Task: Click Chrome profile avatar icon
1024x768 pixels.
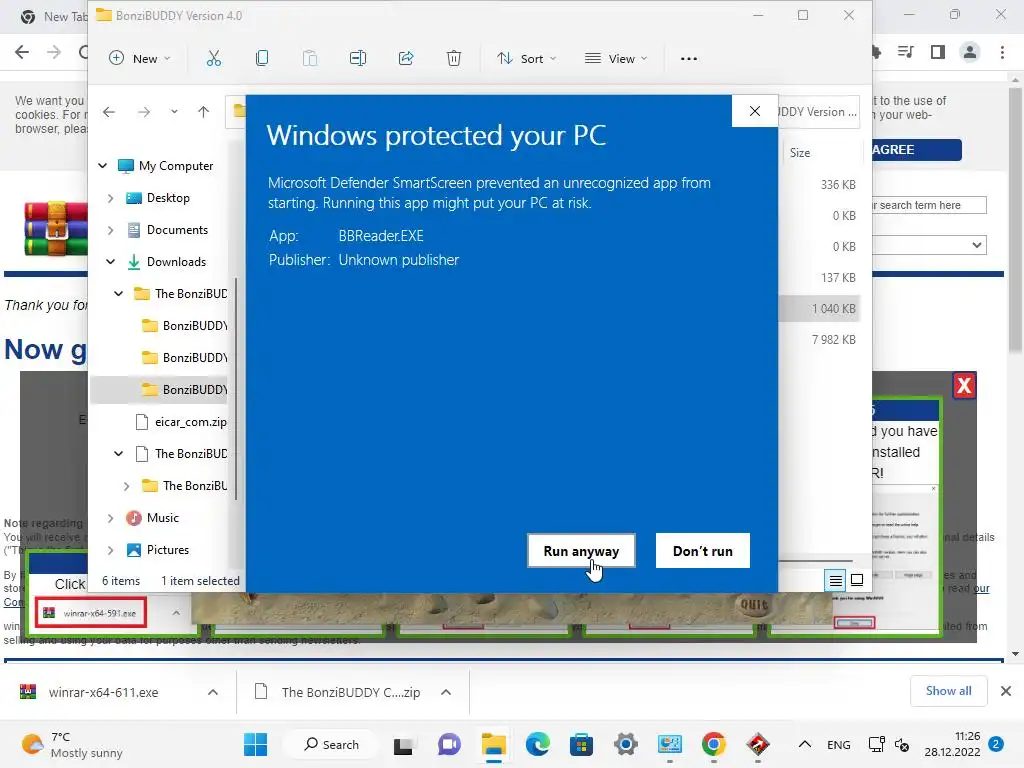Action: [x=970, y=52]
